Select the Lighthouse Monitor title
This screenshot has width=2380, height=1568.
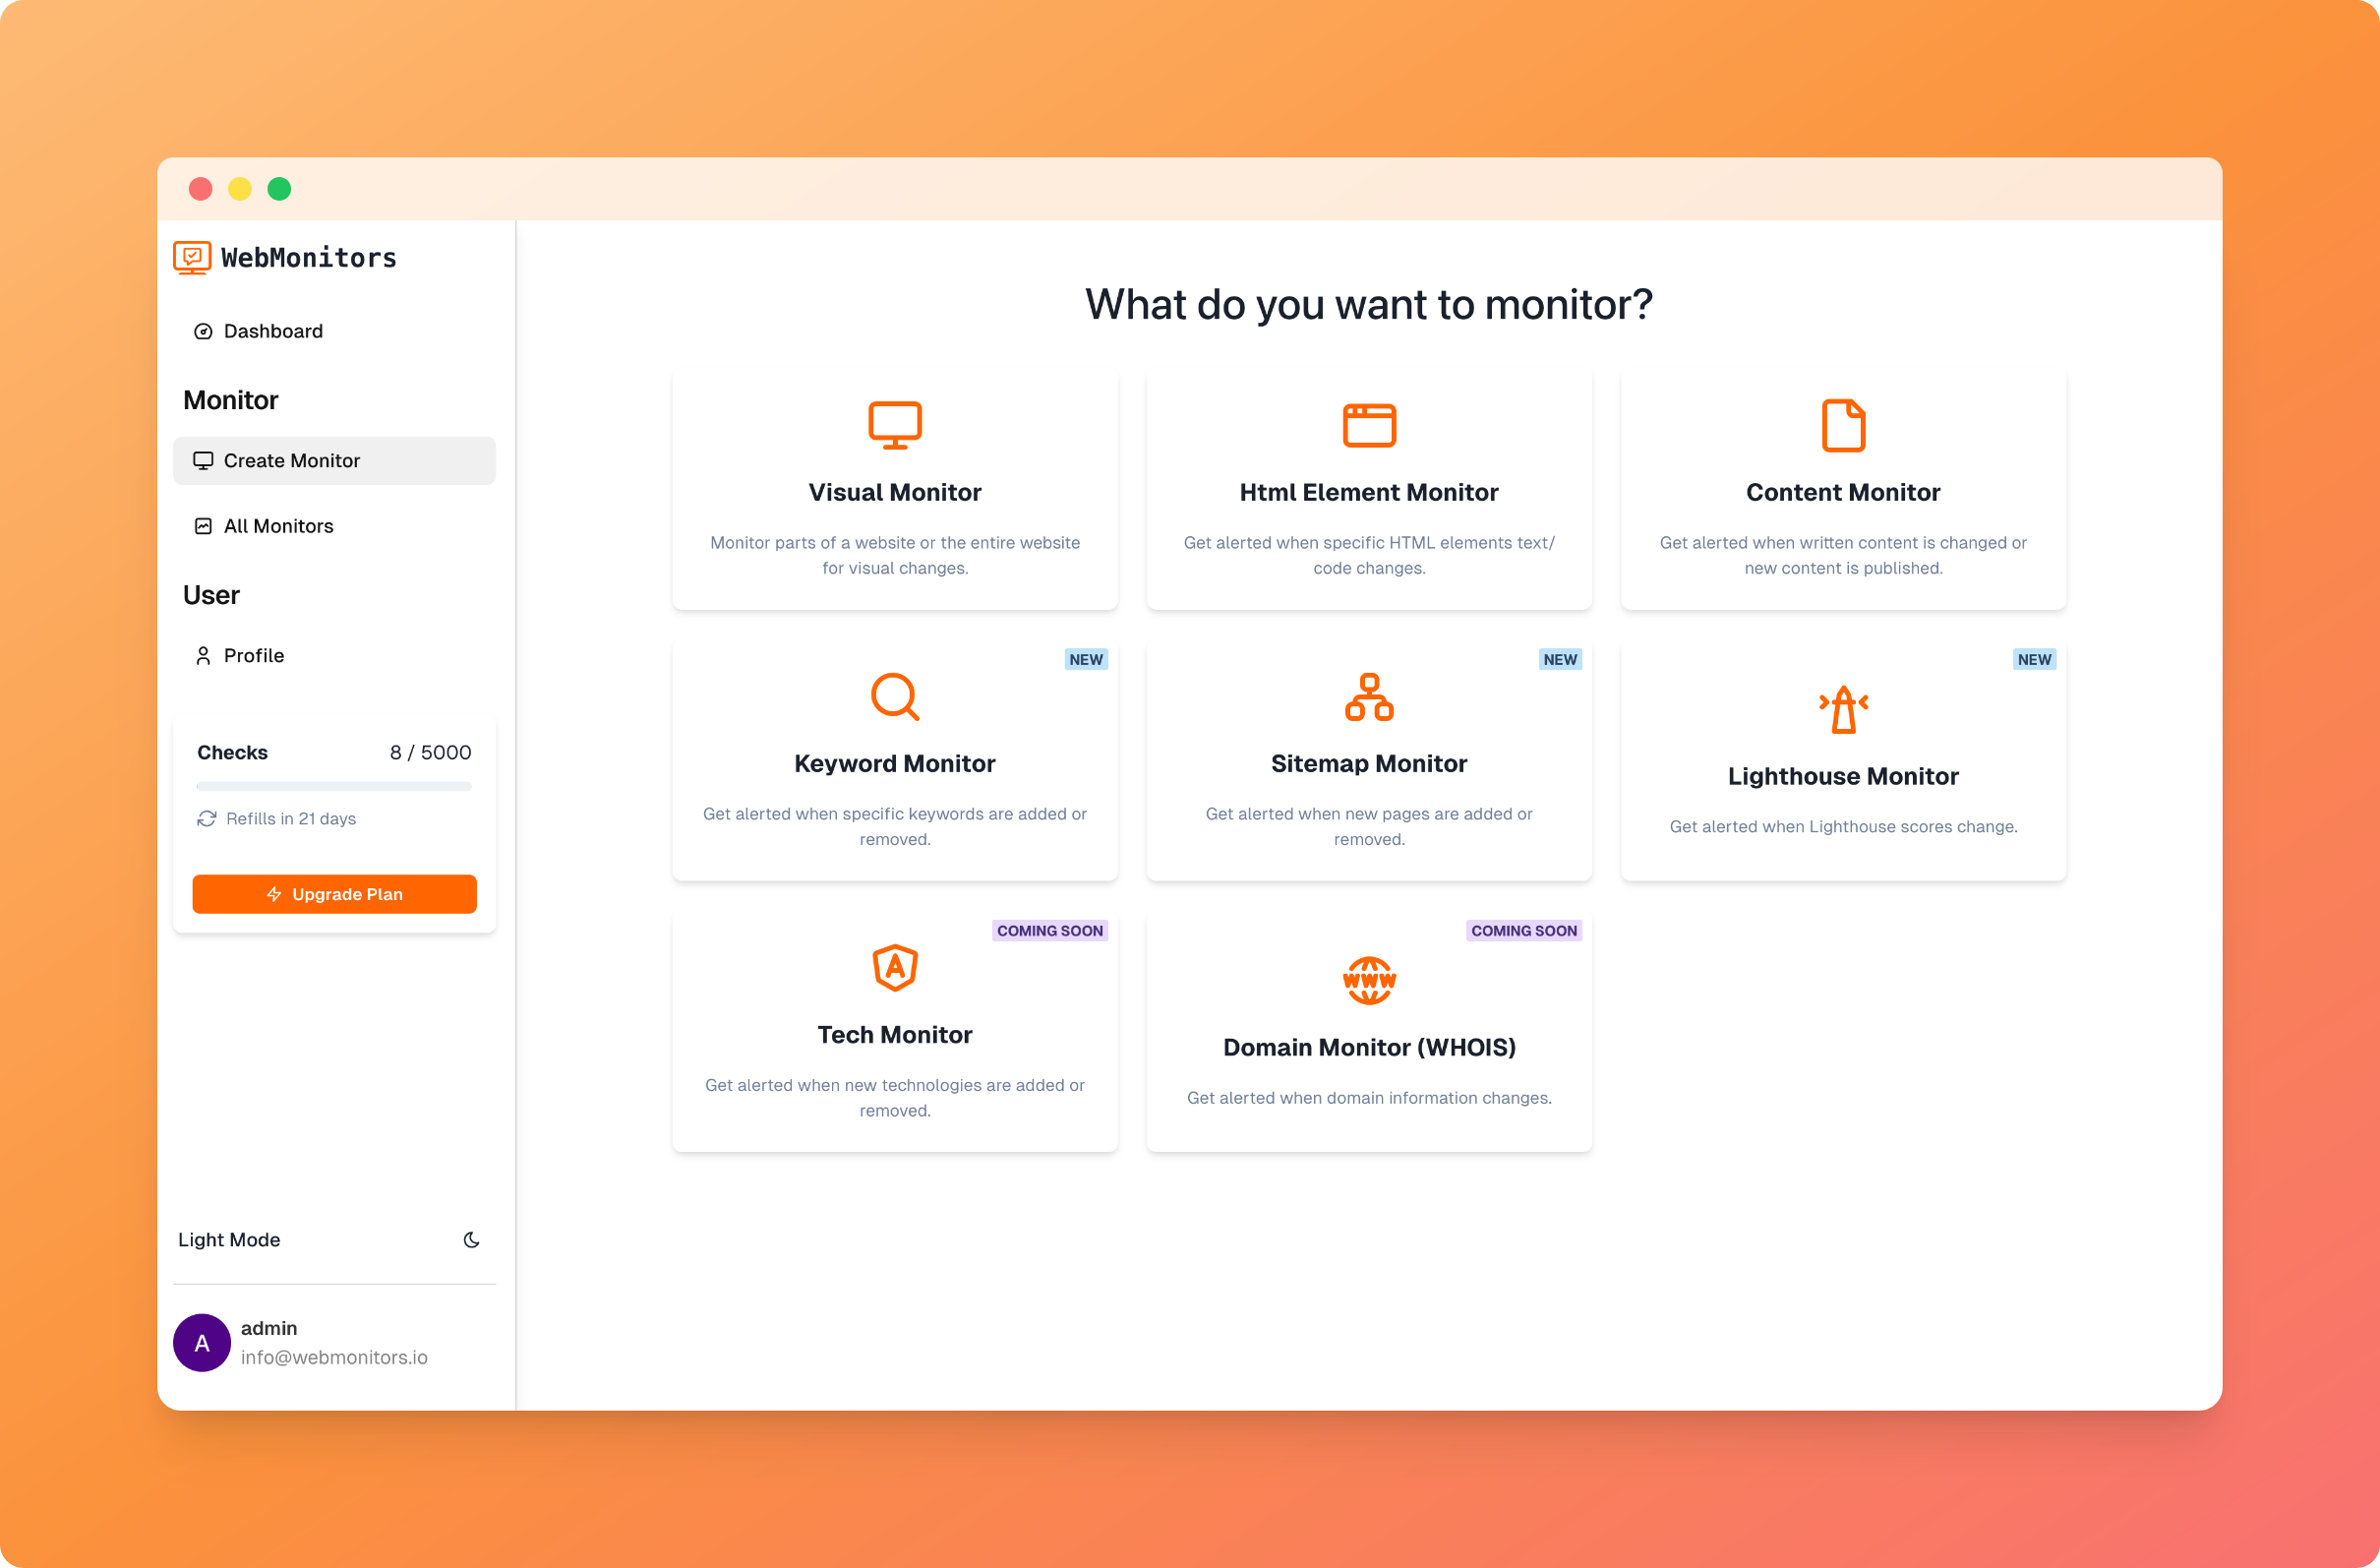click(x=1843, y=776)
